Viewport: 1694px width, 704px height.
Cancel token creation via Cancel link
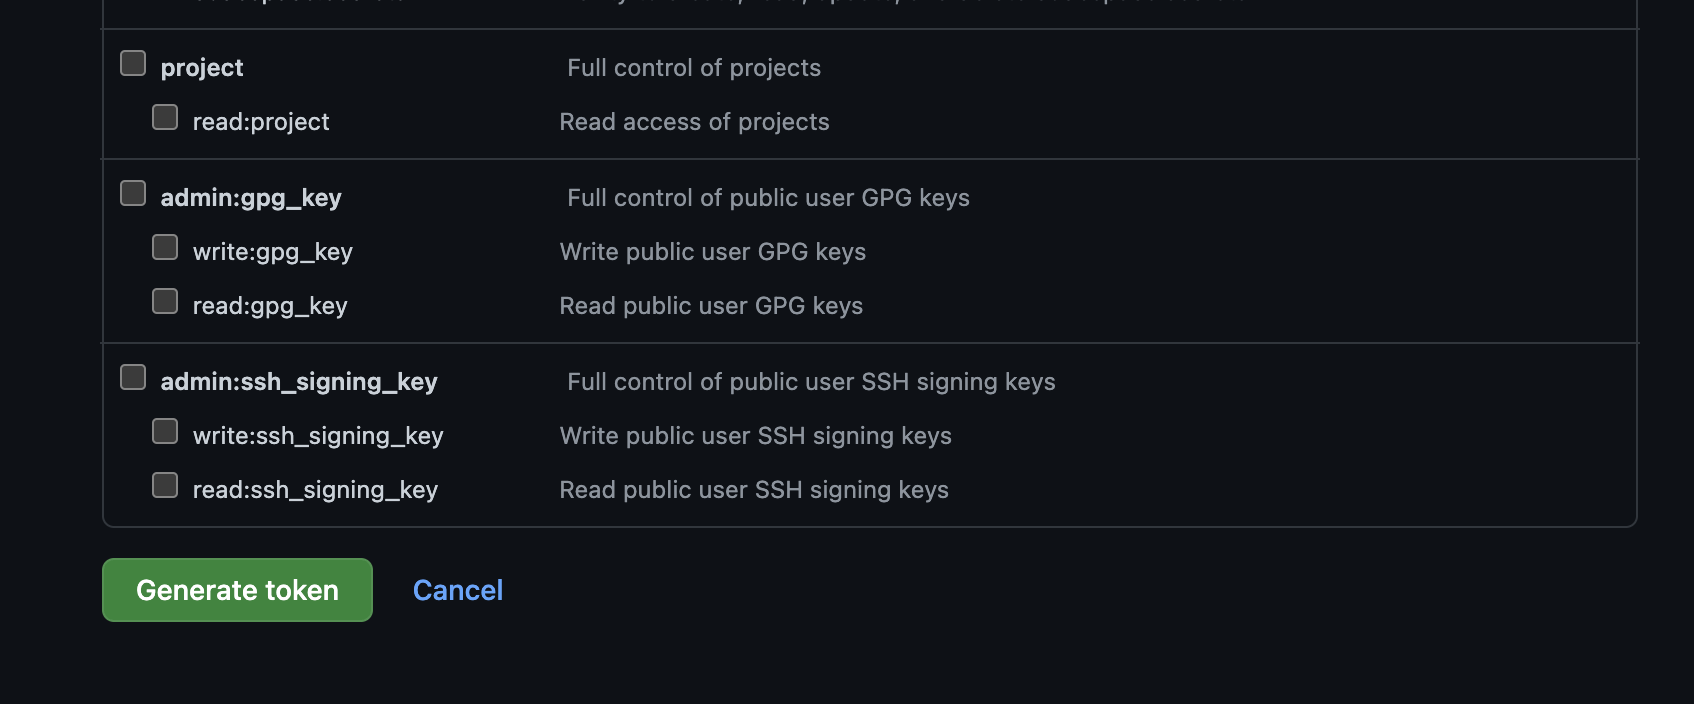pyautogui.click(x=458, y=590)
